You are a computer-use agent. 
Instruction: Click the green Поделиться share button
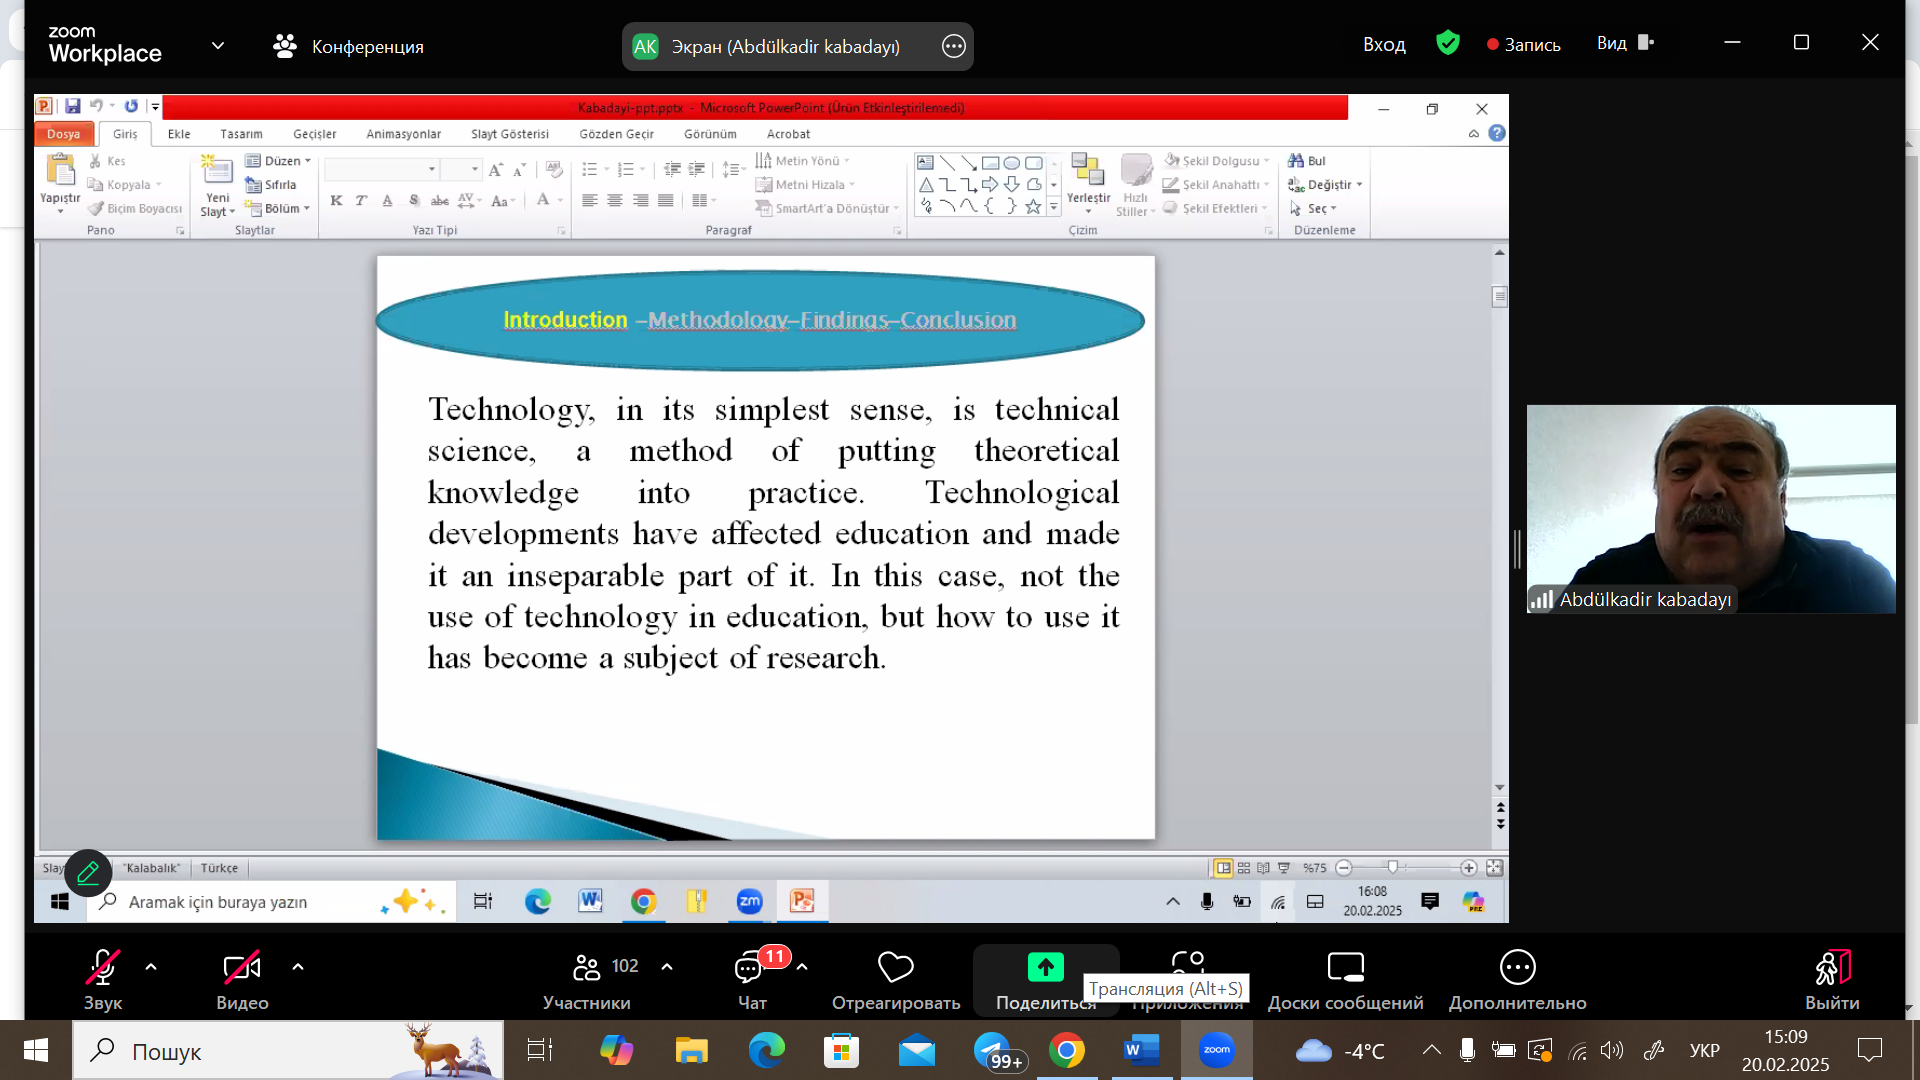coord(1045,967)
